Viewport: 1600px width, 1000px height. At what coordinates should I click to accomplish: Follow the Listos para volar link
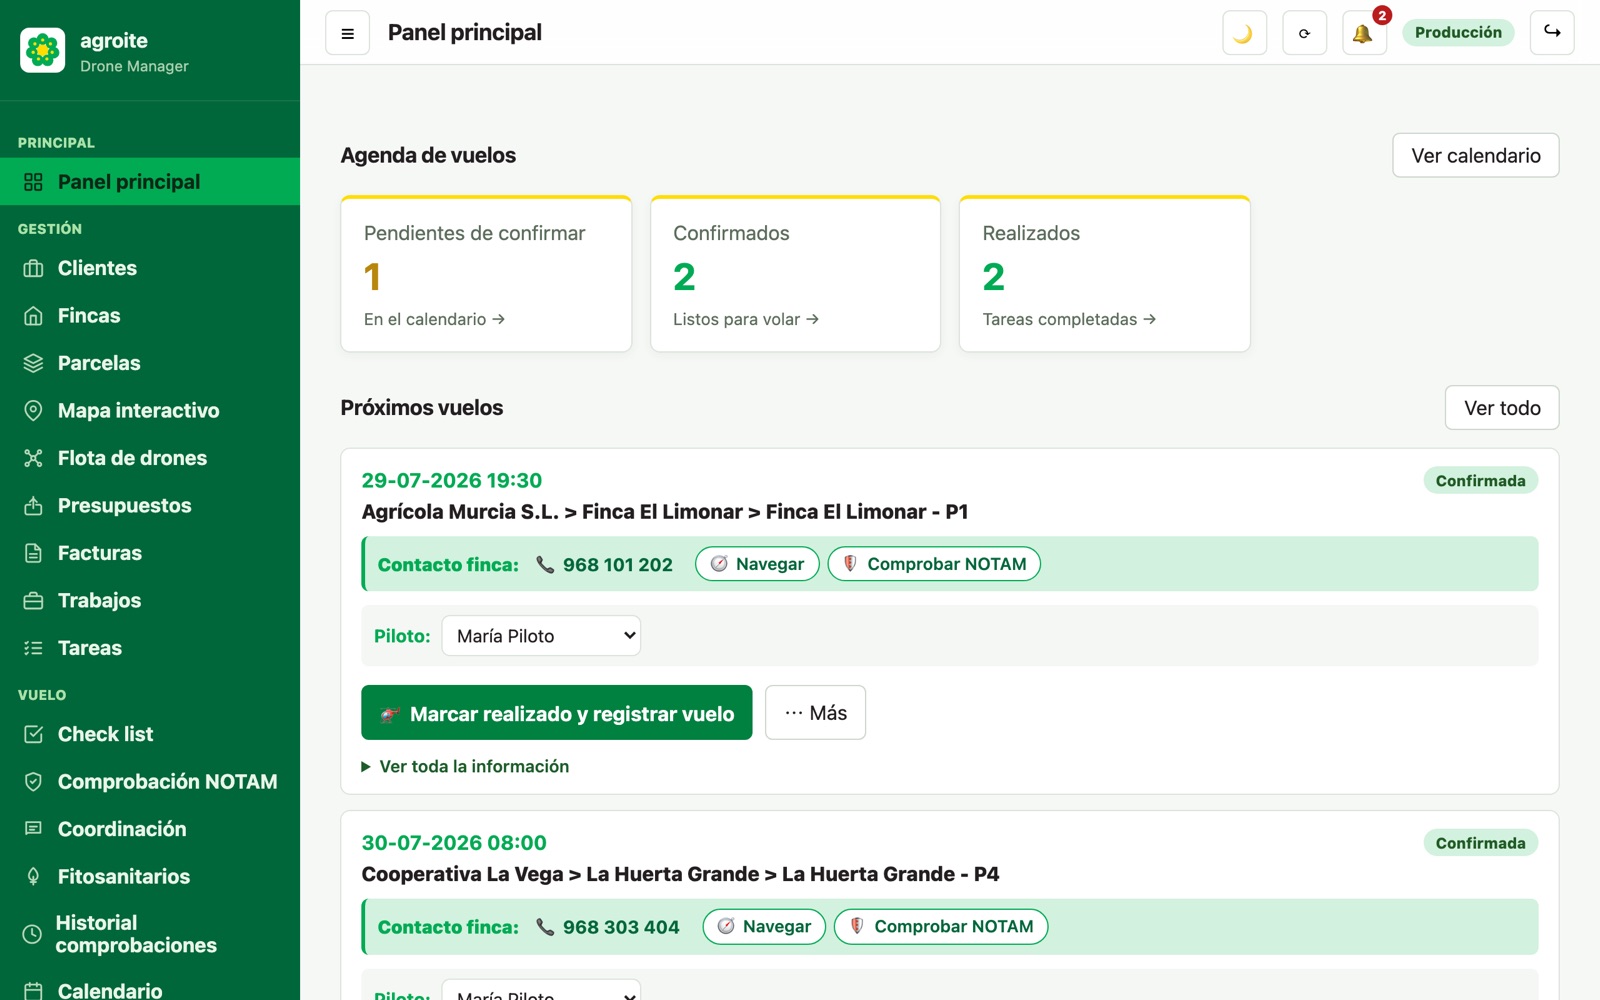coord(746,319)
